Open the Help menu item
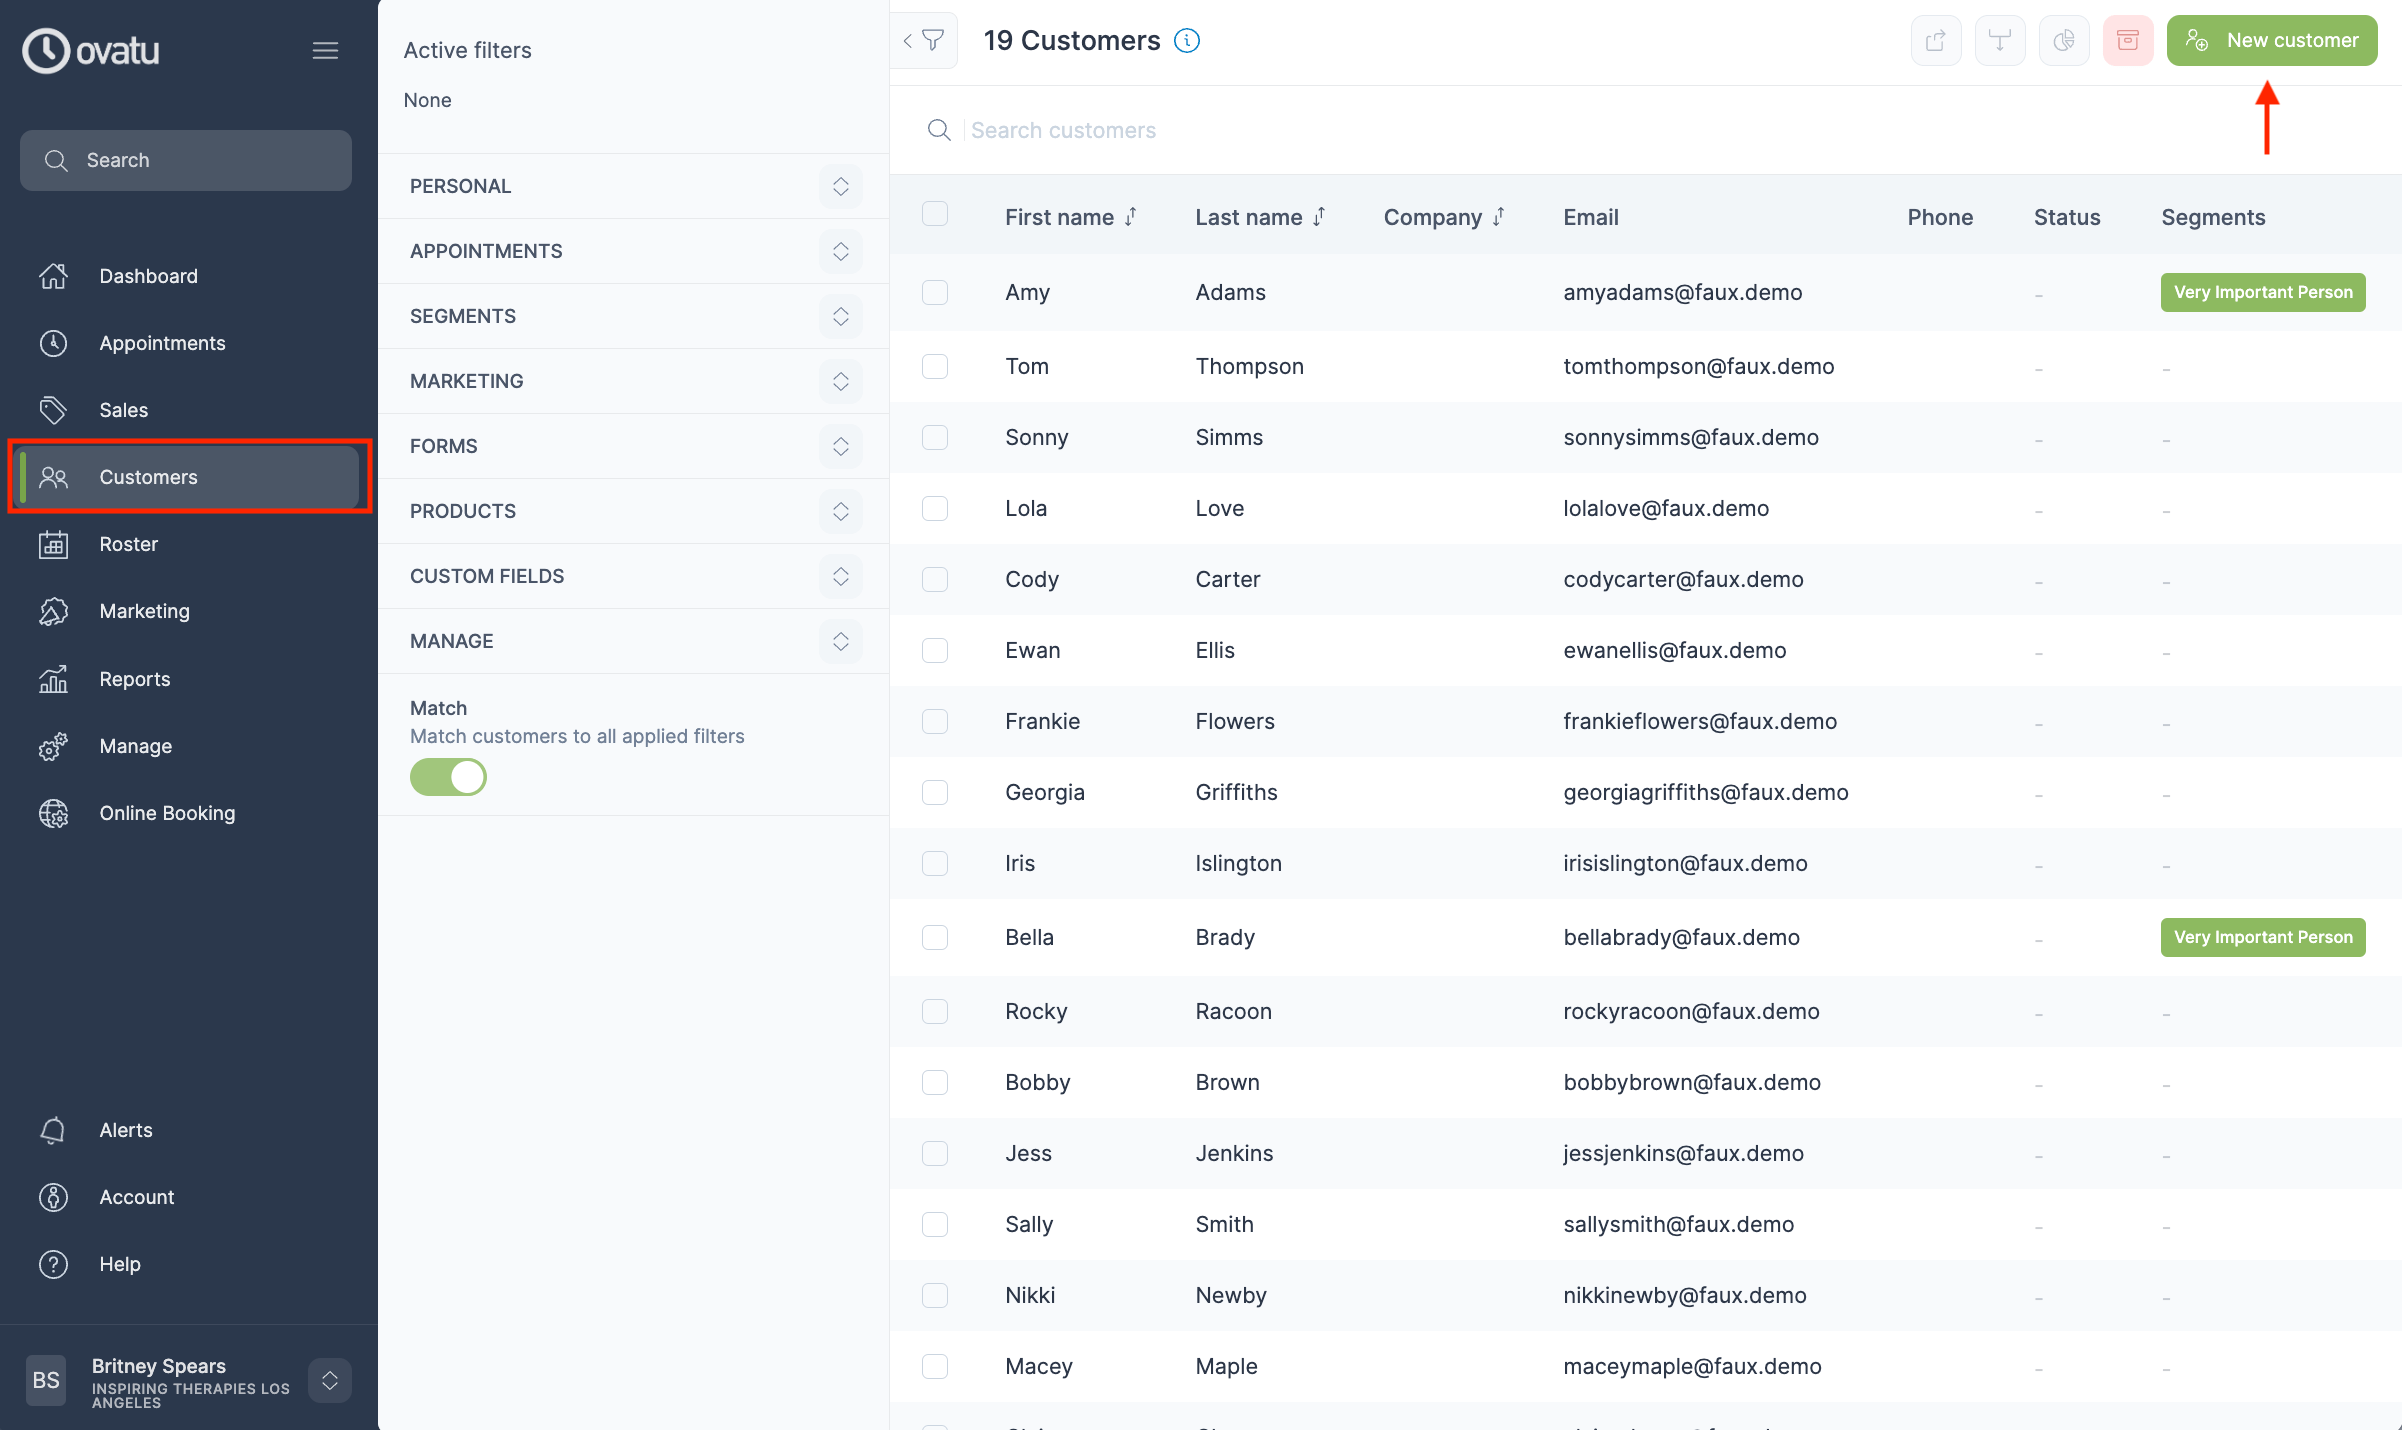 point(120,1263)
